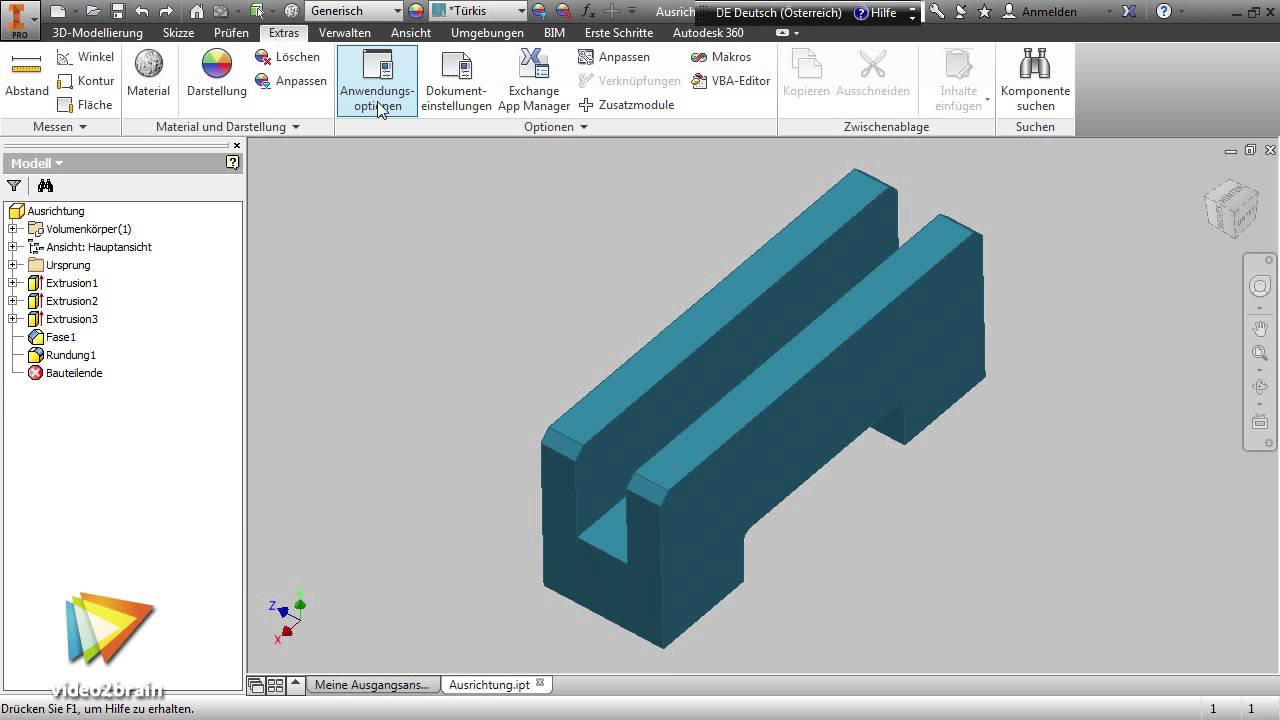Go to the Home view icon
Viewport: 1280px width, 720px height.
(197, 12)
